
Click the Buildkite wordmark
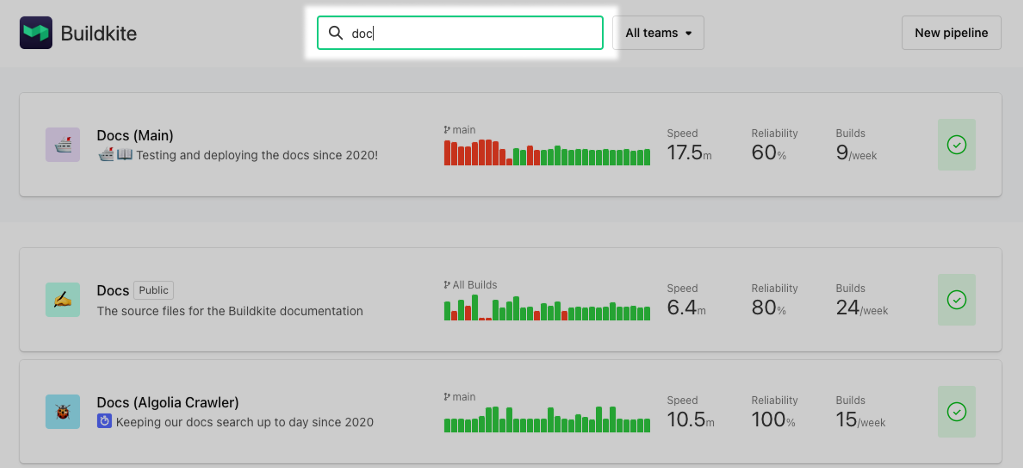pyautogui.click(x=99, y=33)
